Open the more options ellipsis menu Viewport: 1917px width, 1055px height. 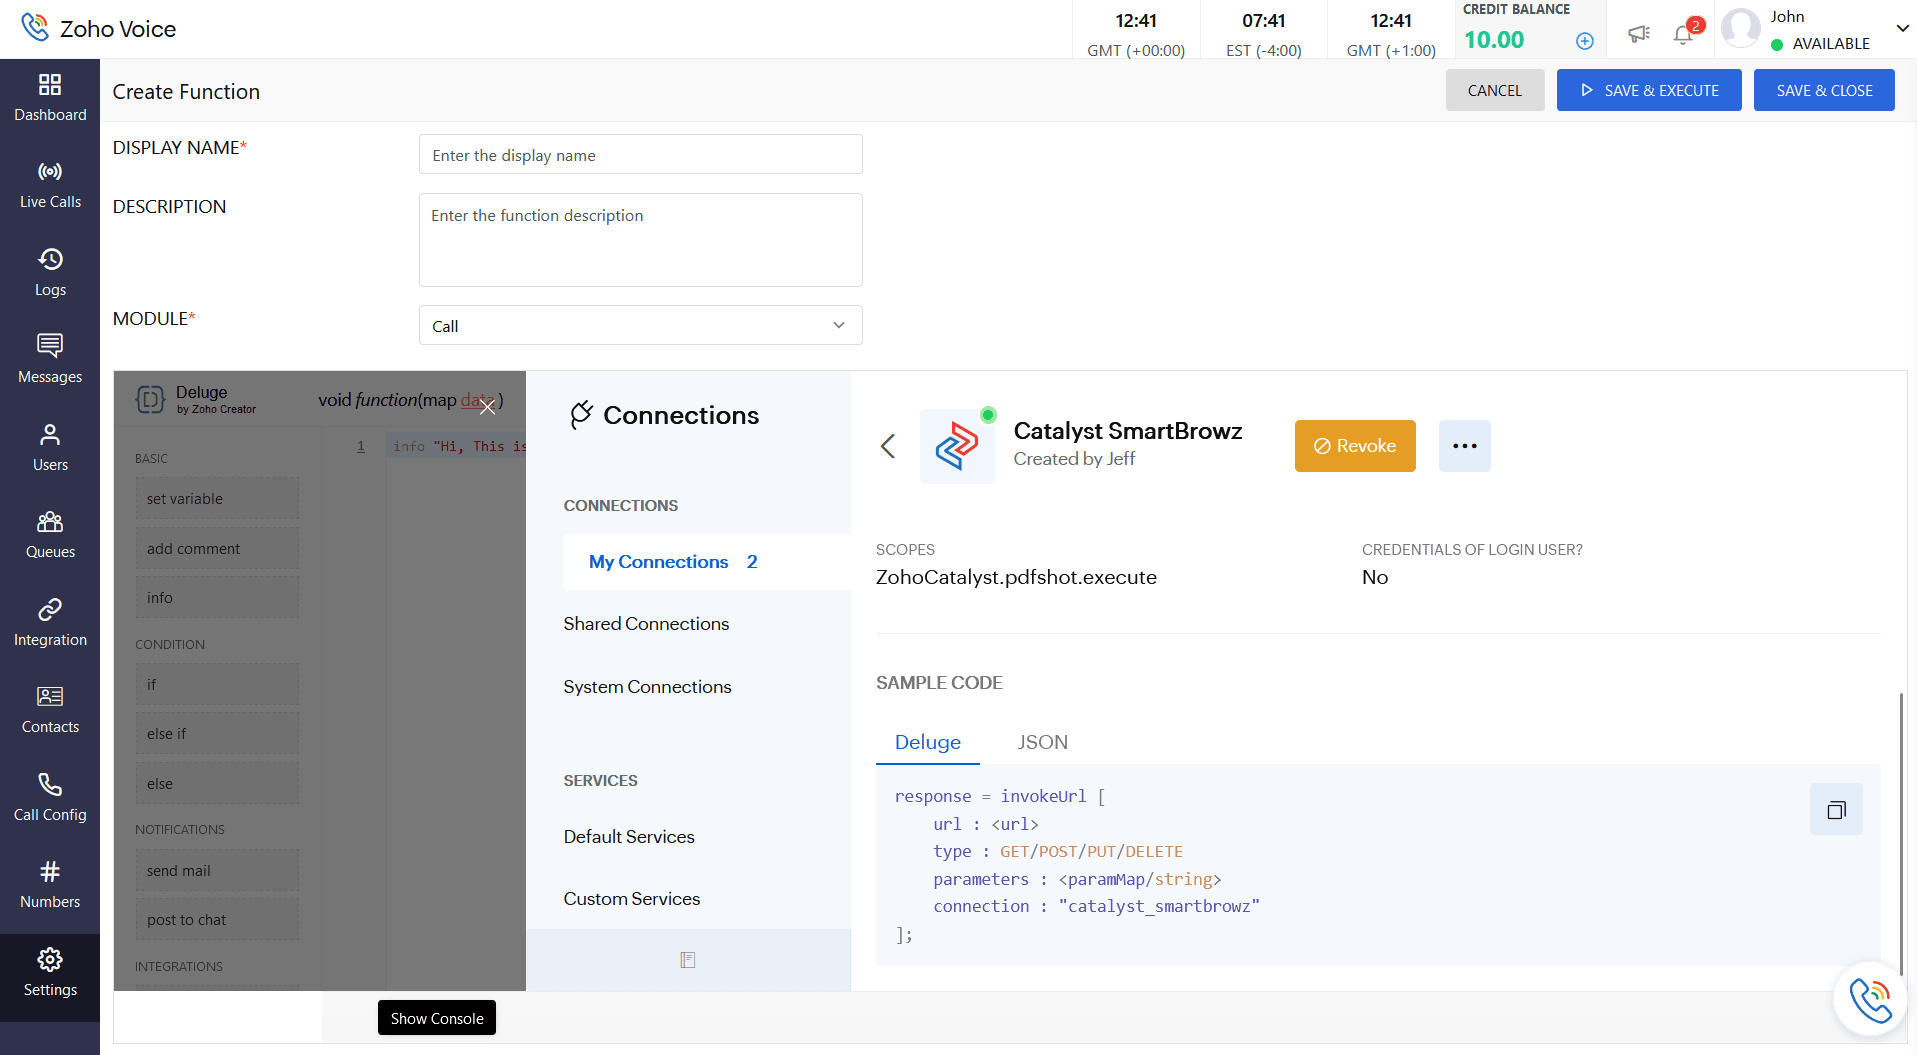(x=1464, y=446)
